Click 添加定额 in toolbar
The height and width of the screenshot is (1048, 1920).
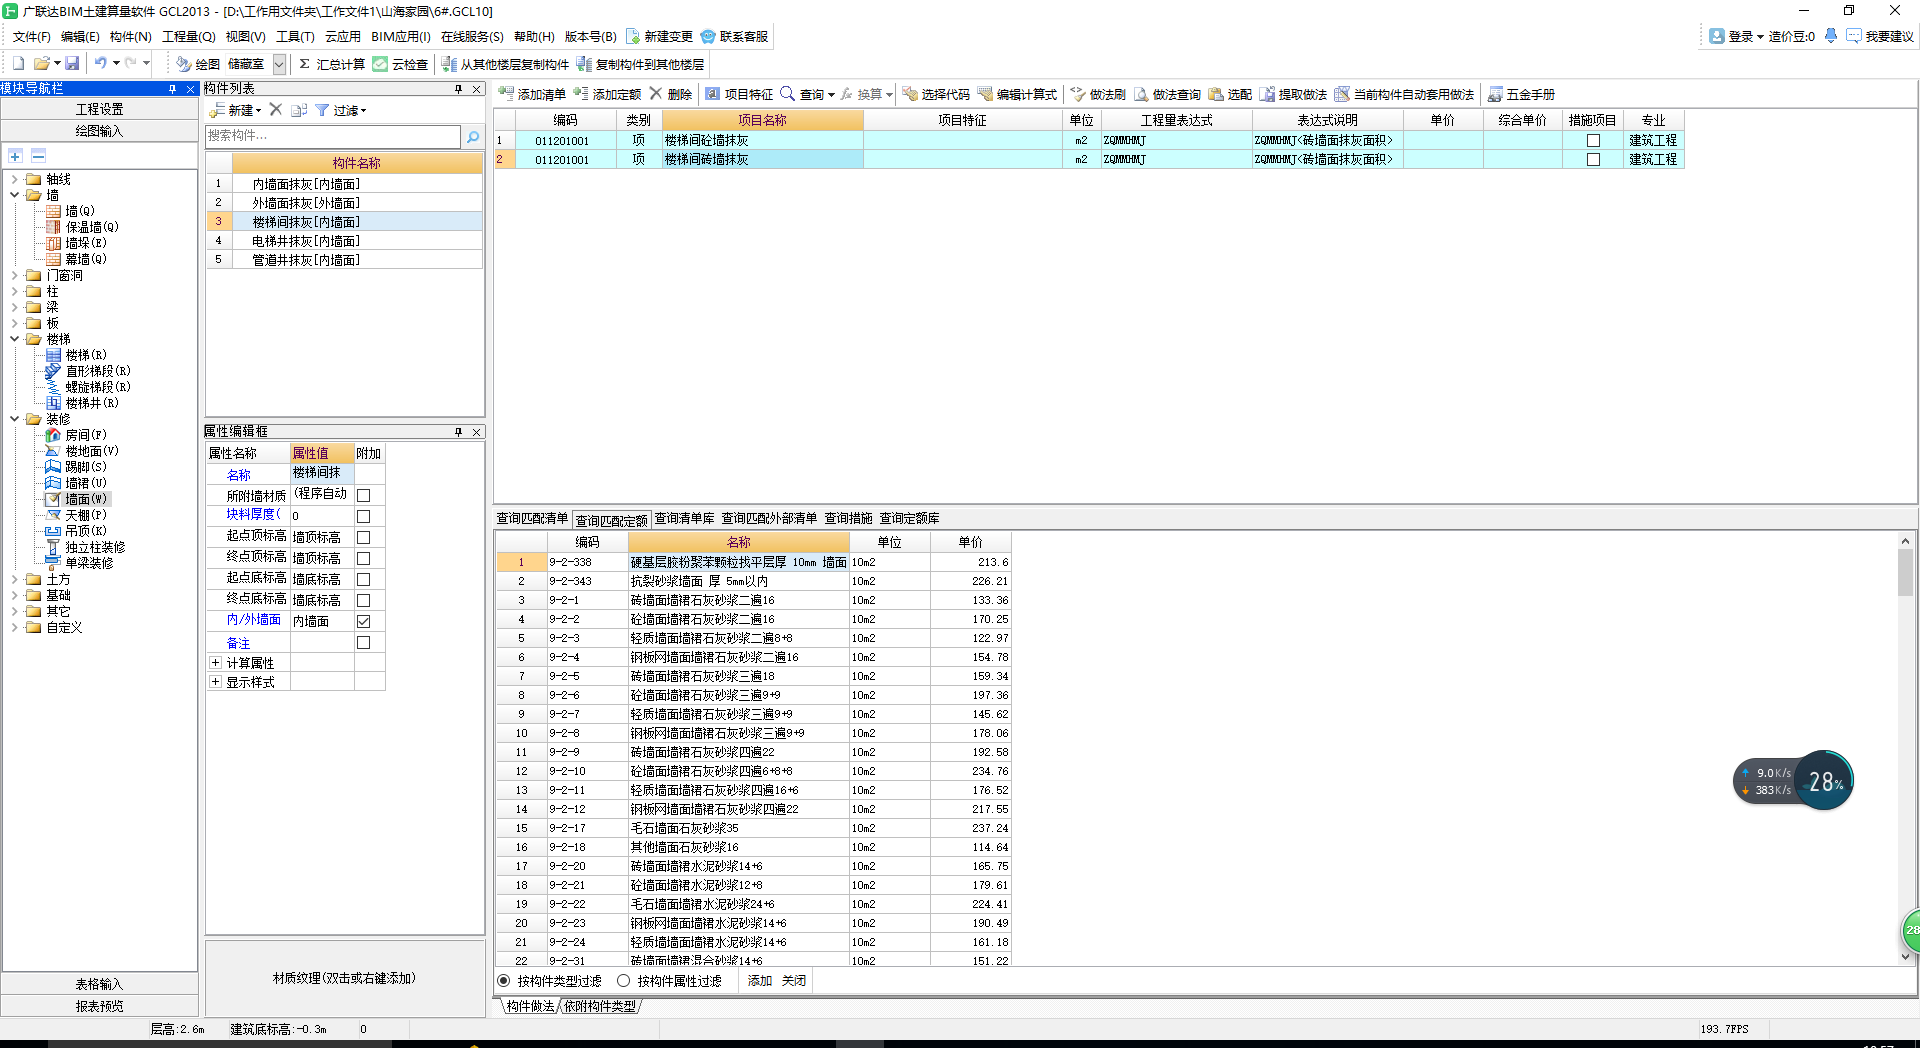pyautogui.click(x=608, y=94)
